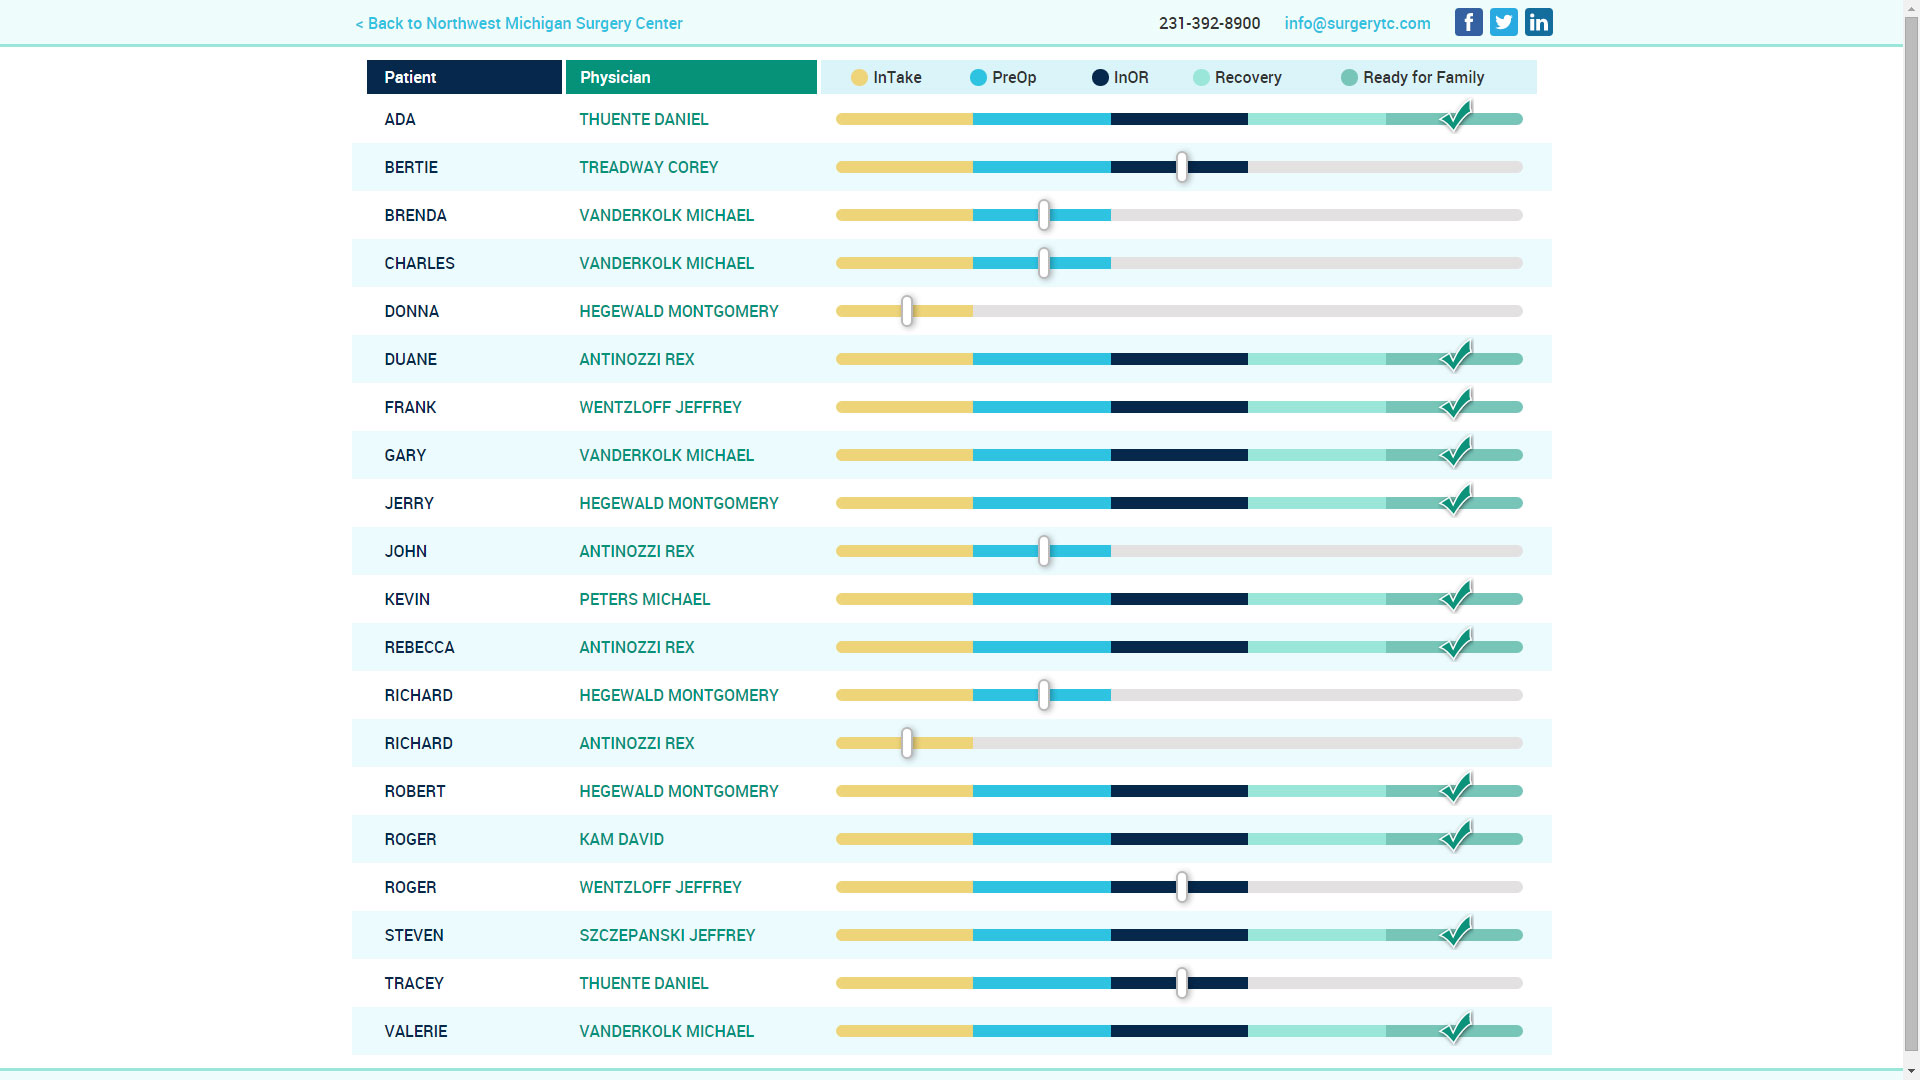The height and width of the screenshot is (1080, 1920).
Task: Click DONNA's InTake slider handle
Action: (907, 311)
